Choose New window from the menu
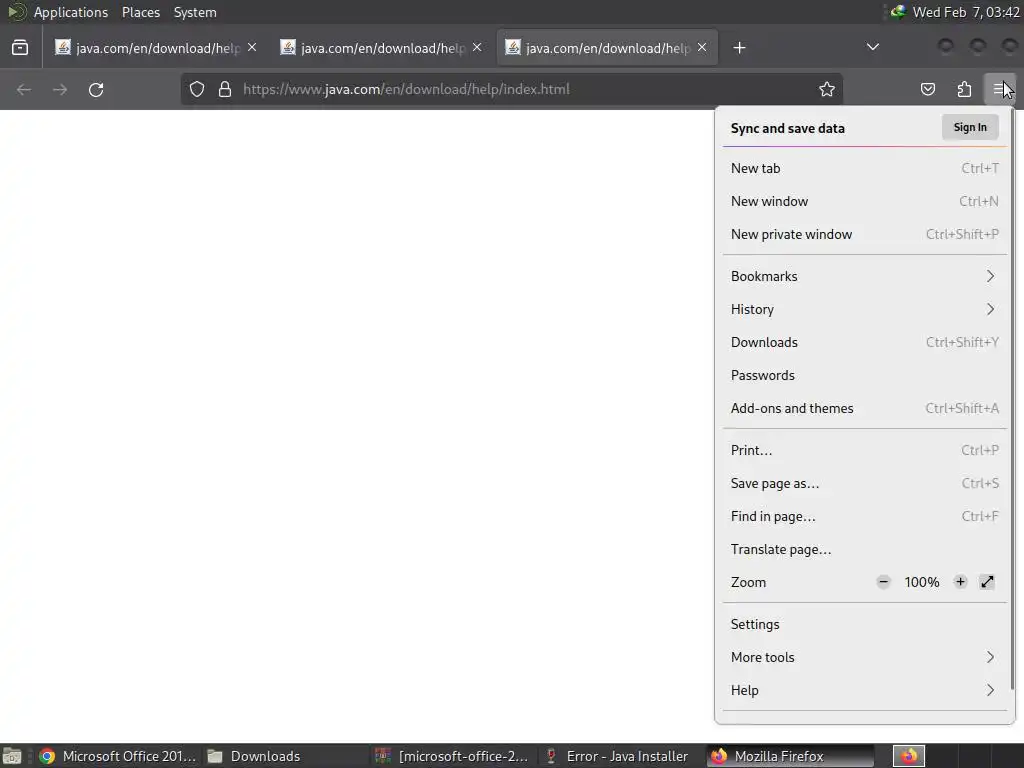1024x768 pixels. [x=865, y=201]
